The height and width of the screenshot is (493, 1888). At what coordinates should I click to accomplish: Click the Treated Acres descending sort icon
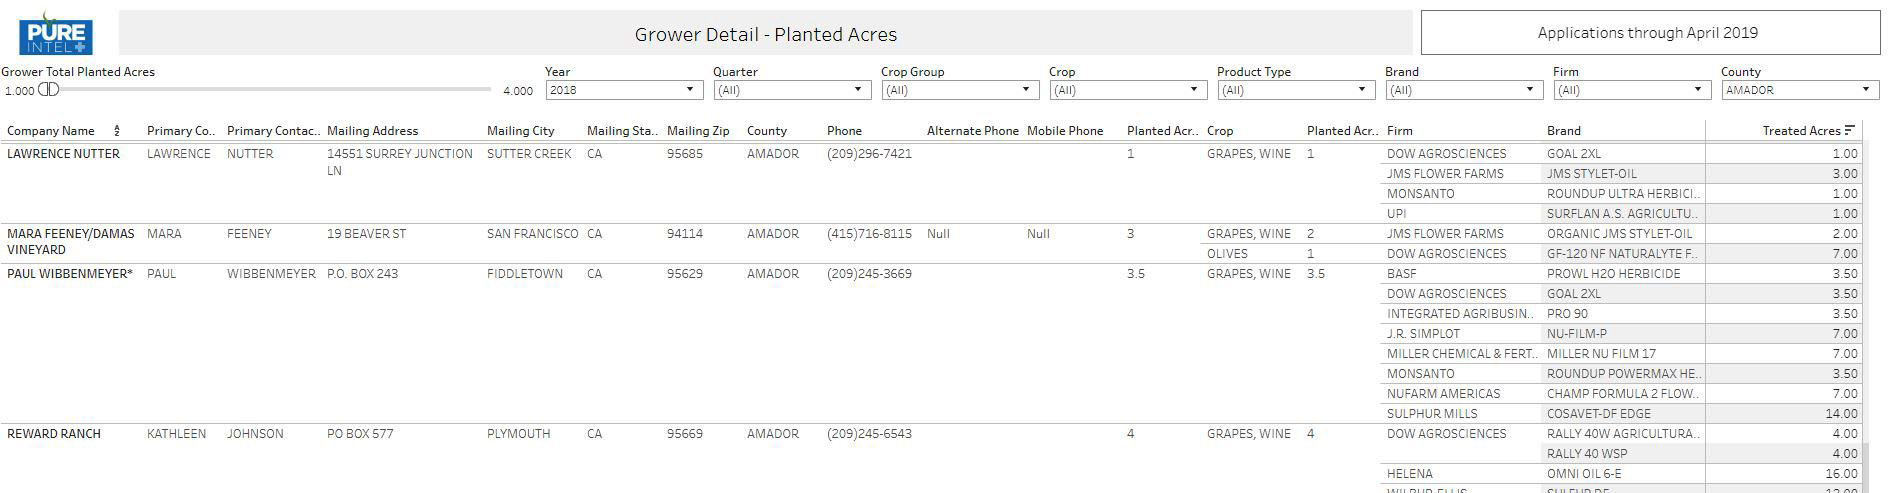coord(1850,130)
